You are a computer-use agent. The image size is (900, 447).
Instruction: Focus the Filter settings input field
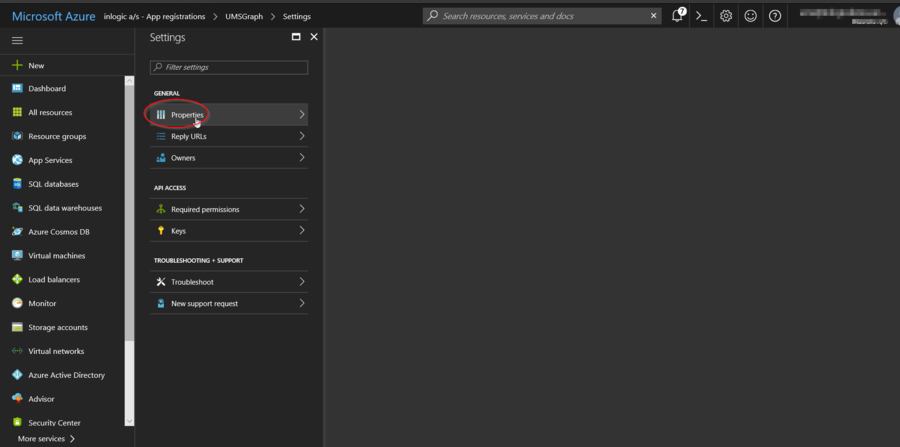coord(229,67)
